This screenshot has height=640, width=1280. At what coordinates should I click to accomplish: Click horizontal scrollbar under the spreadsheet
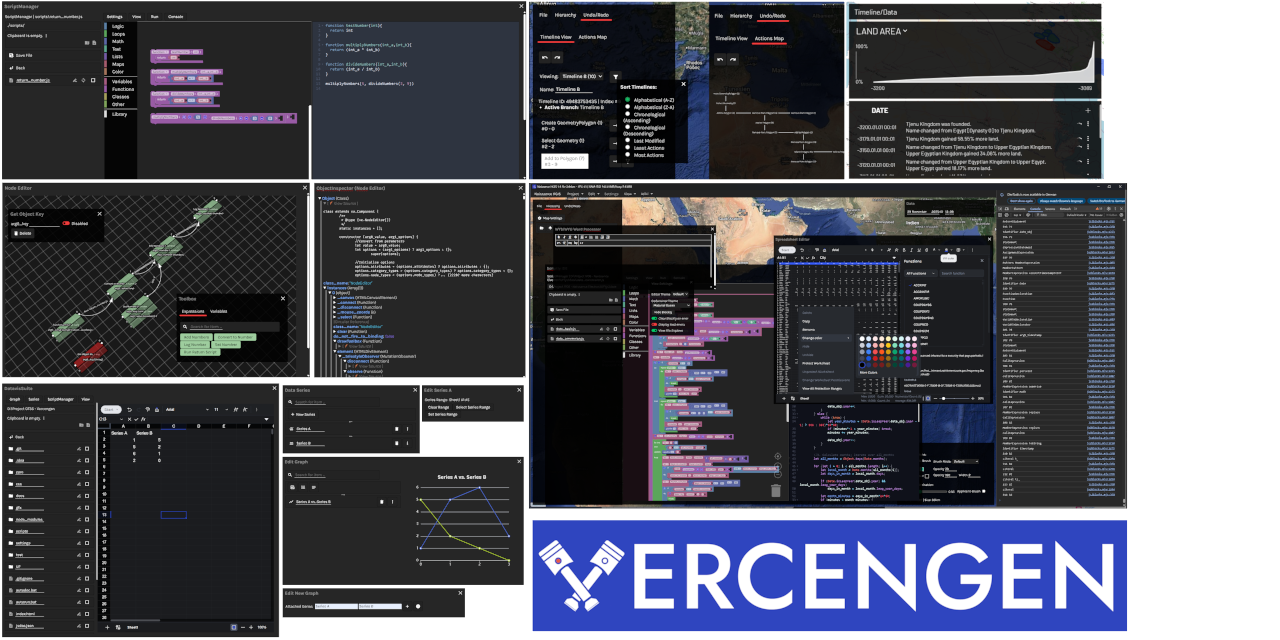135,620
